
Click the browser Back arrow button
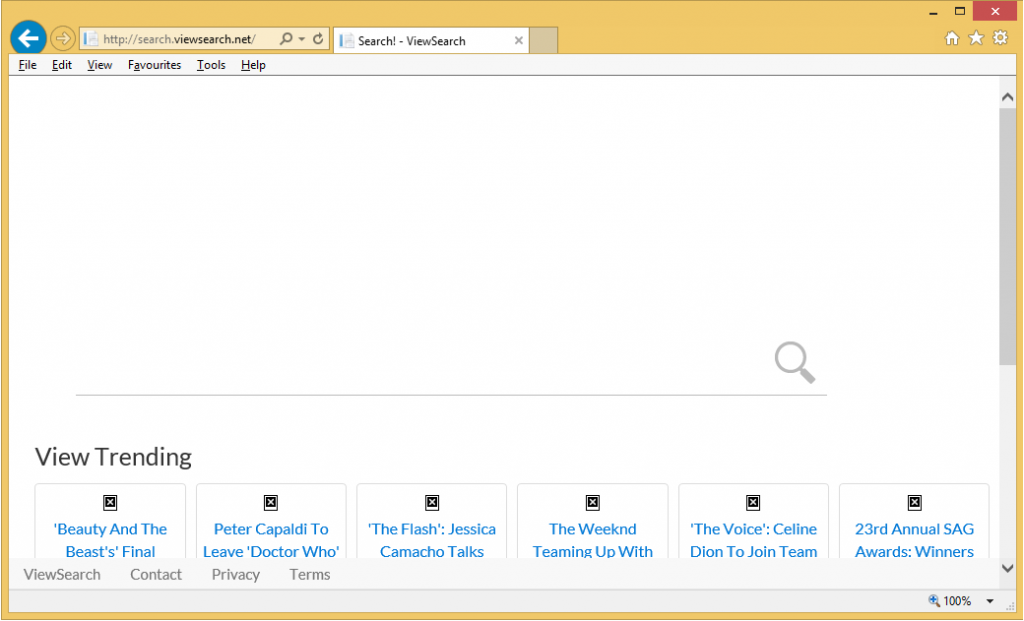[x=28, y=38]
